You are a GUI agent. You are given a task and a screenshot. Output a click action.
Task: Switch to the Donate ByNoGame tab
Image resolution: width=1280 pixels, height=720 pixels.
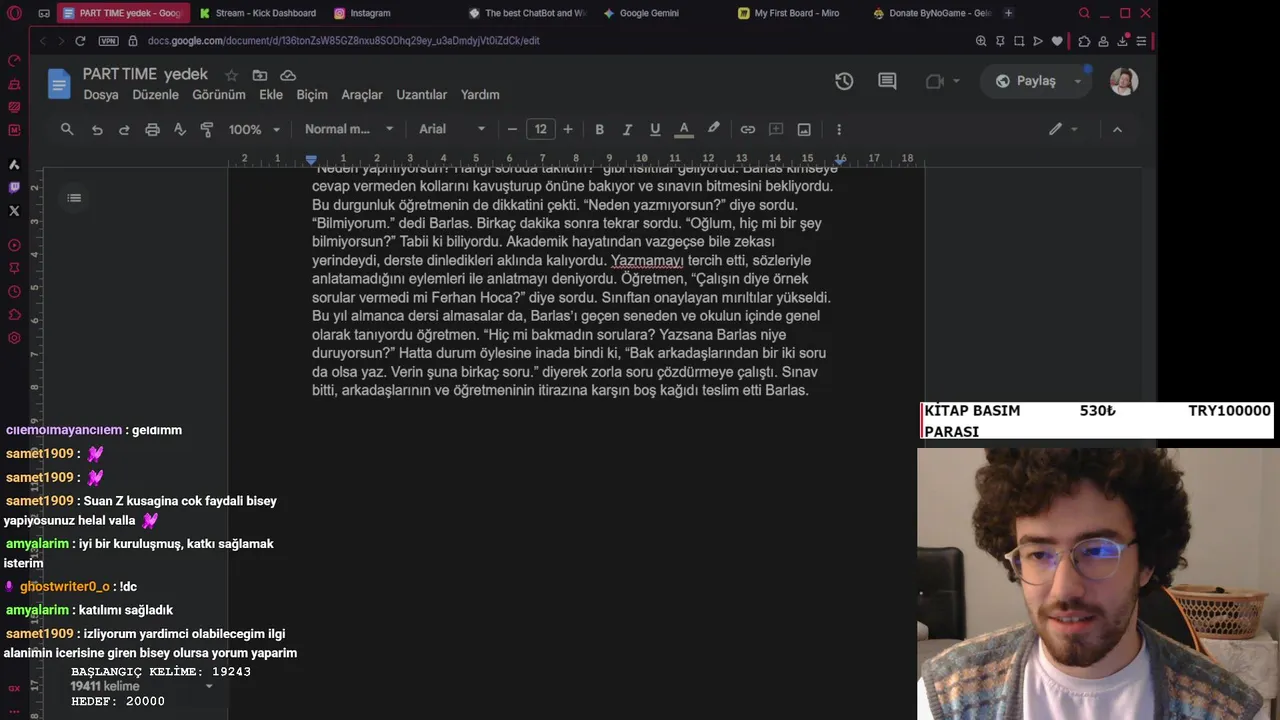tap(932, 13)
